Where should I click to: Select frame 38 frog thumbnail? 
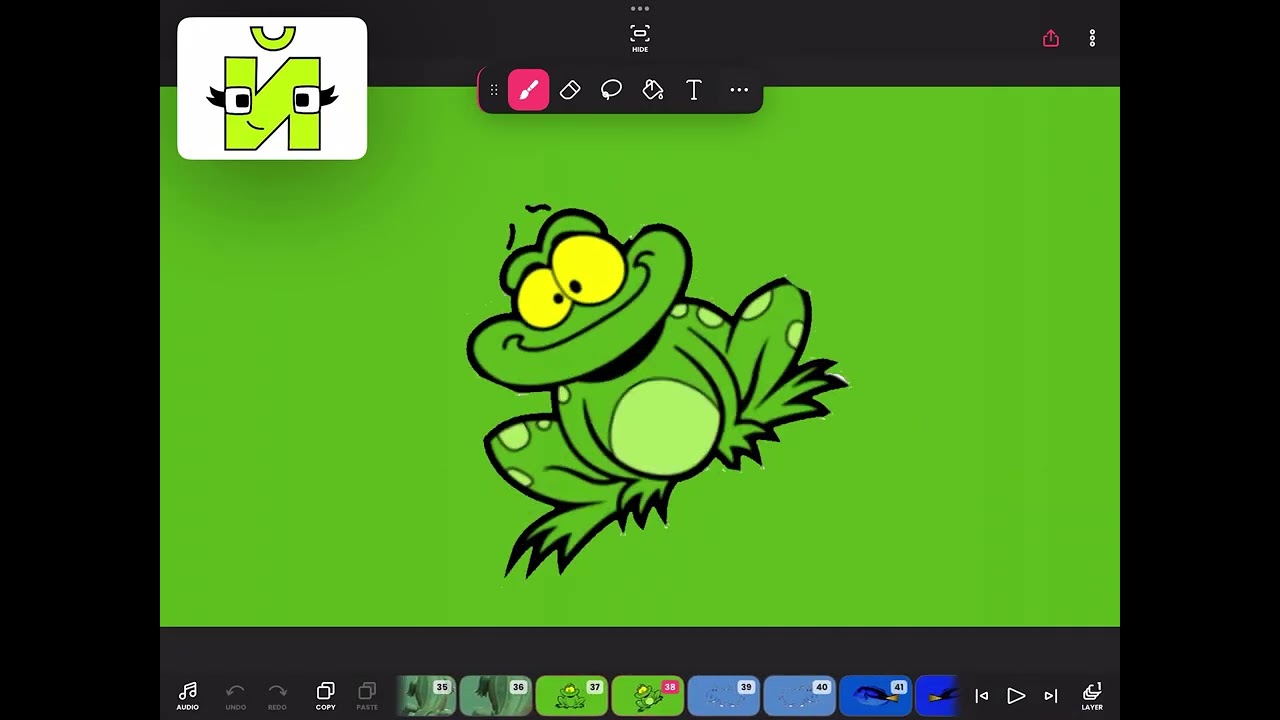tap(648, 696)
